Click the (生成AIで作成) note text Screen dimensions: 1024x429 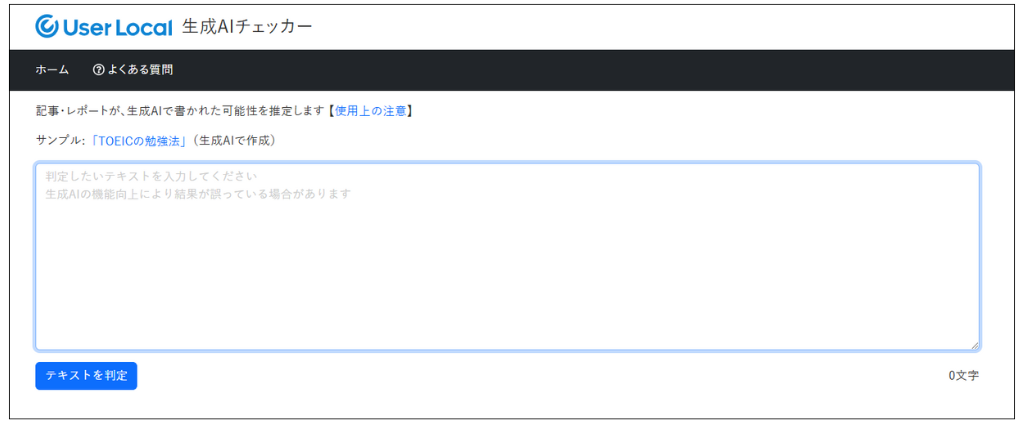pos(234,141)
